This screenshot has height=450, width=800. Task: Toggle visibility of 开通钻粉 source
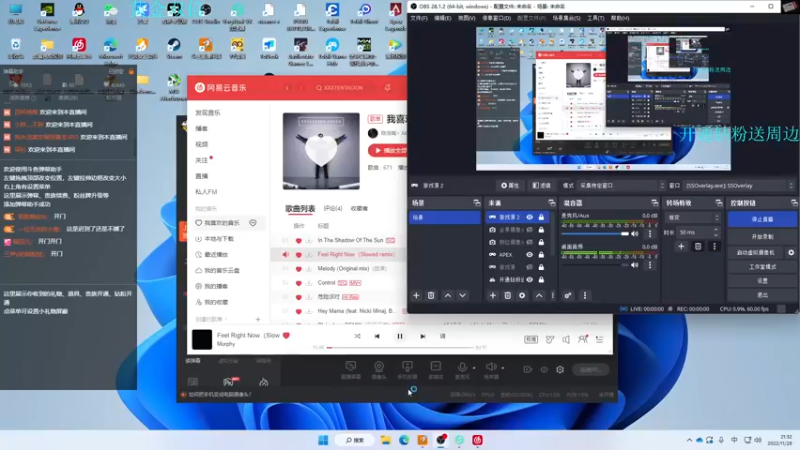(530, 280)
